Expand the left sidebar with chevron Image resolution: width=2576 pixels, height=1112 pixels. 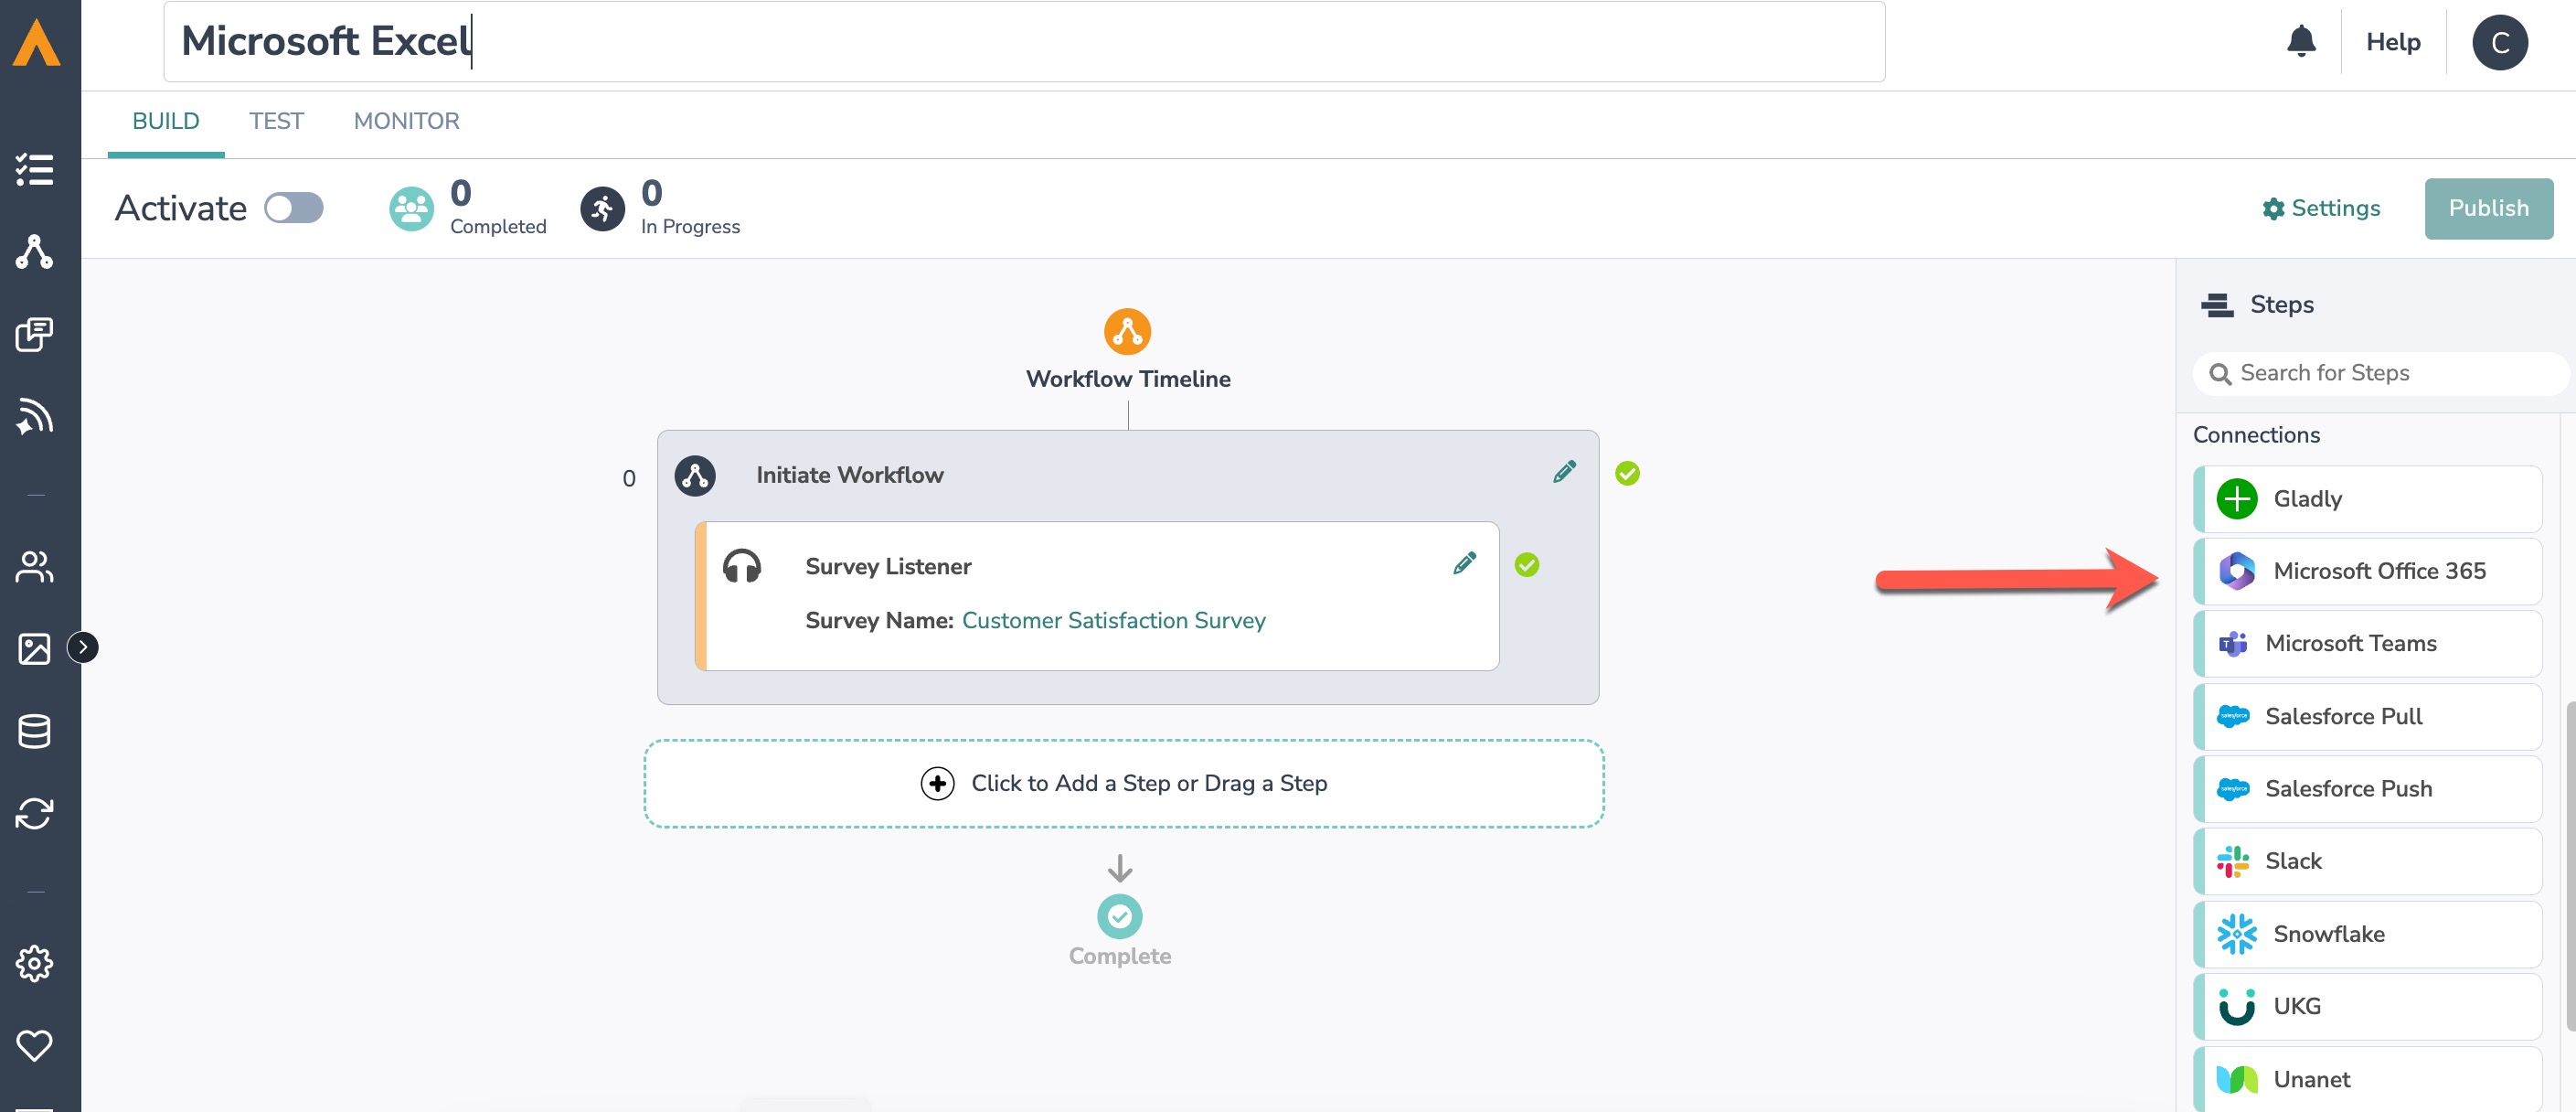pos(83,648)
